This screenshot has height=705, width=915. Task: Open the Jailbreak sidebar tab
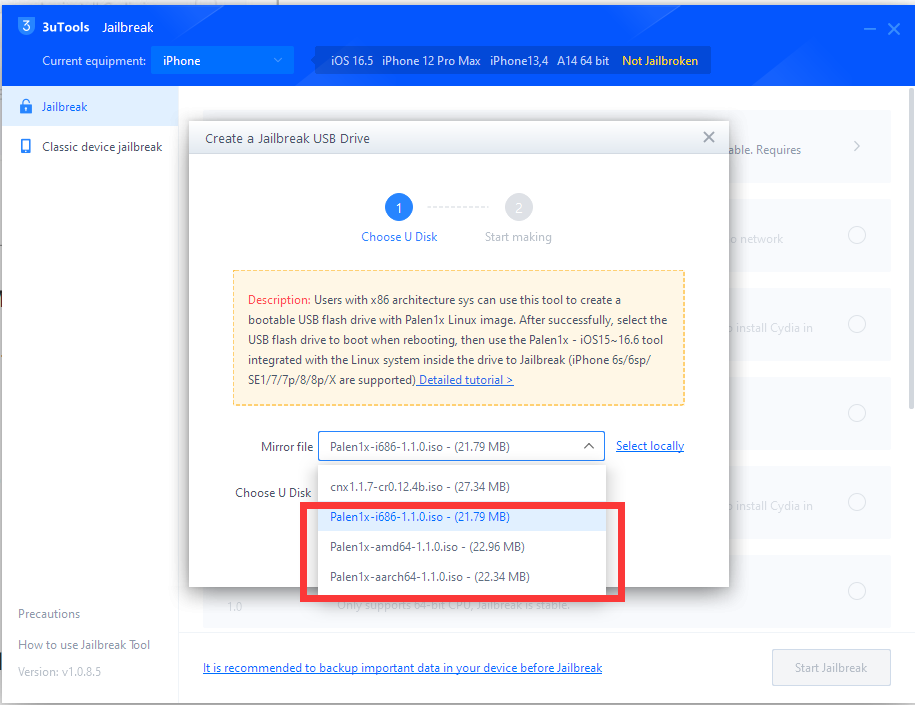(90, 106)
